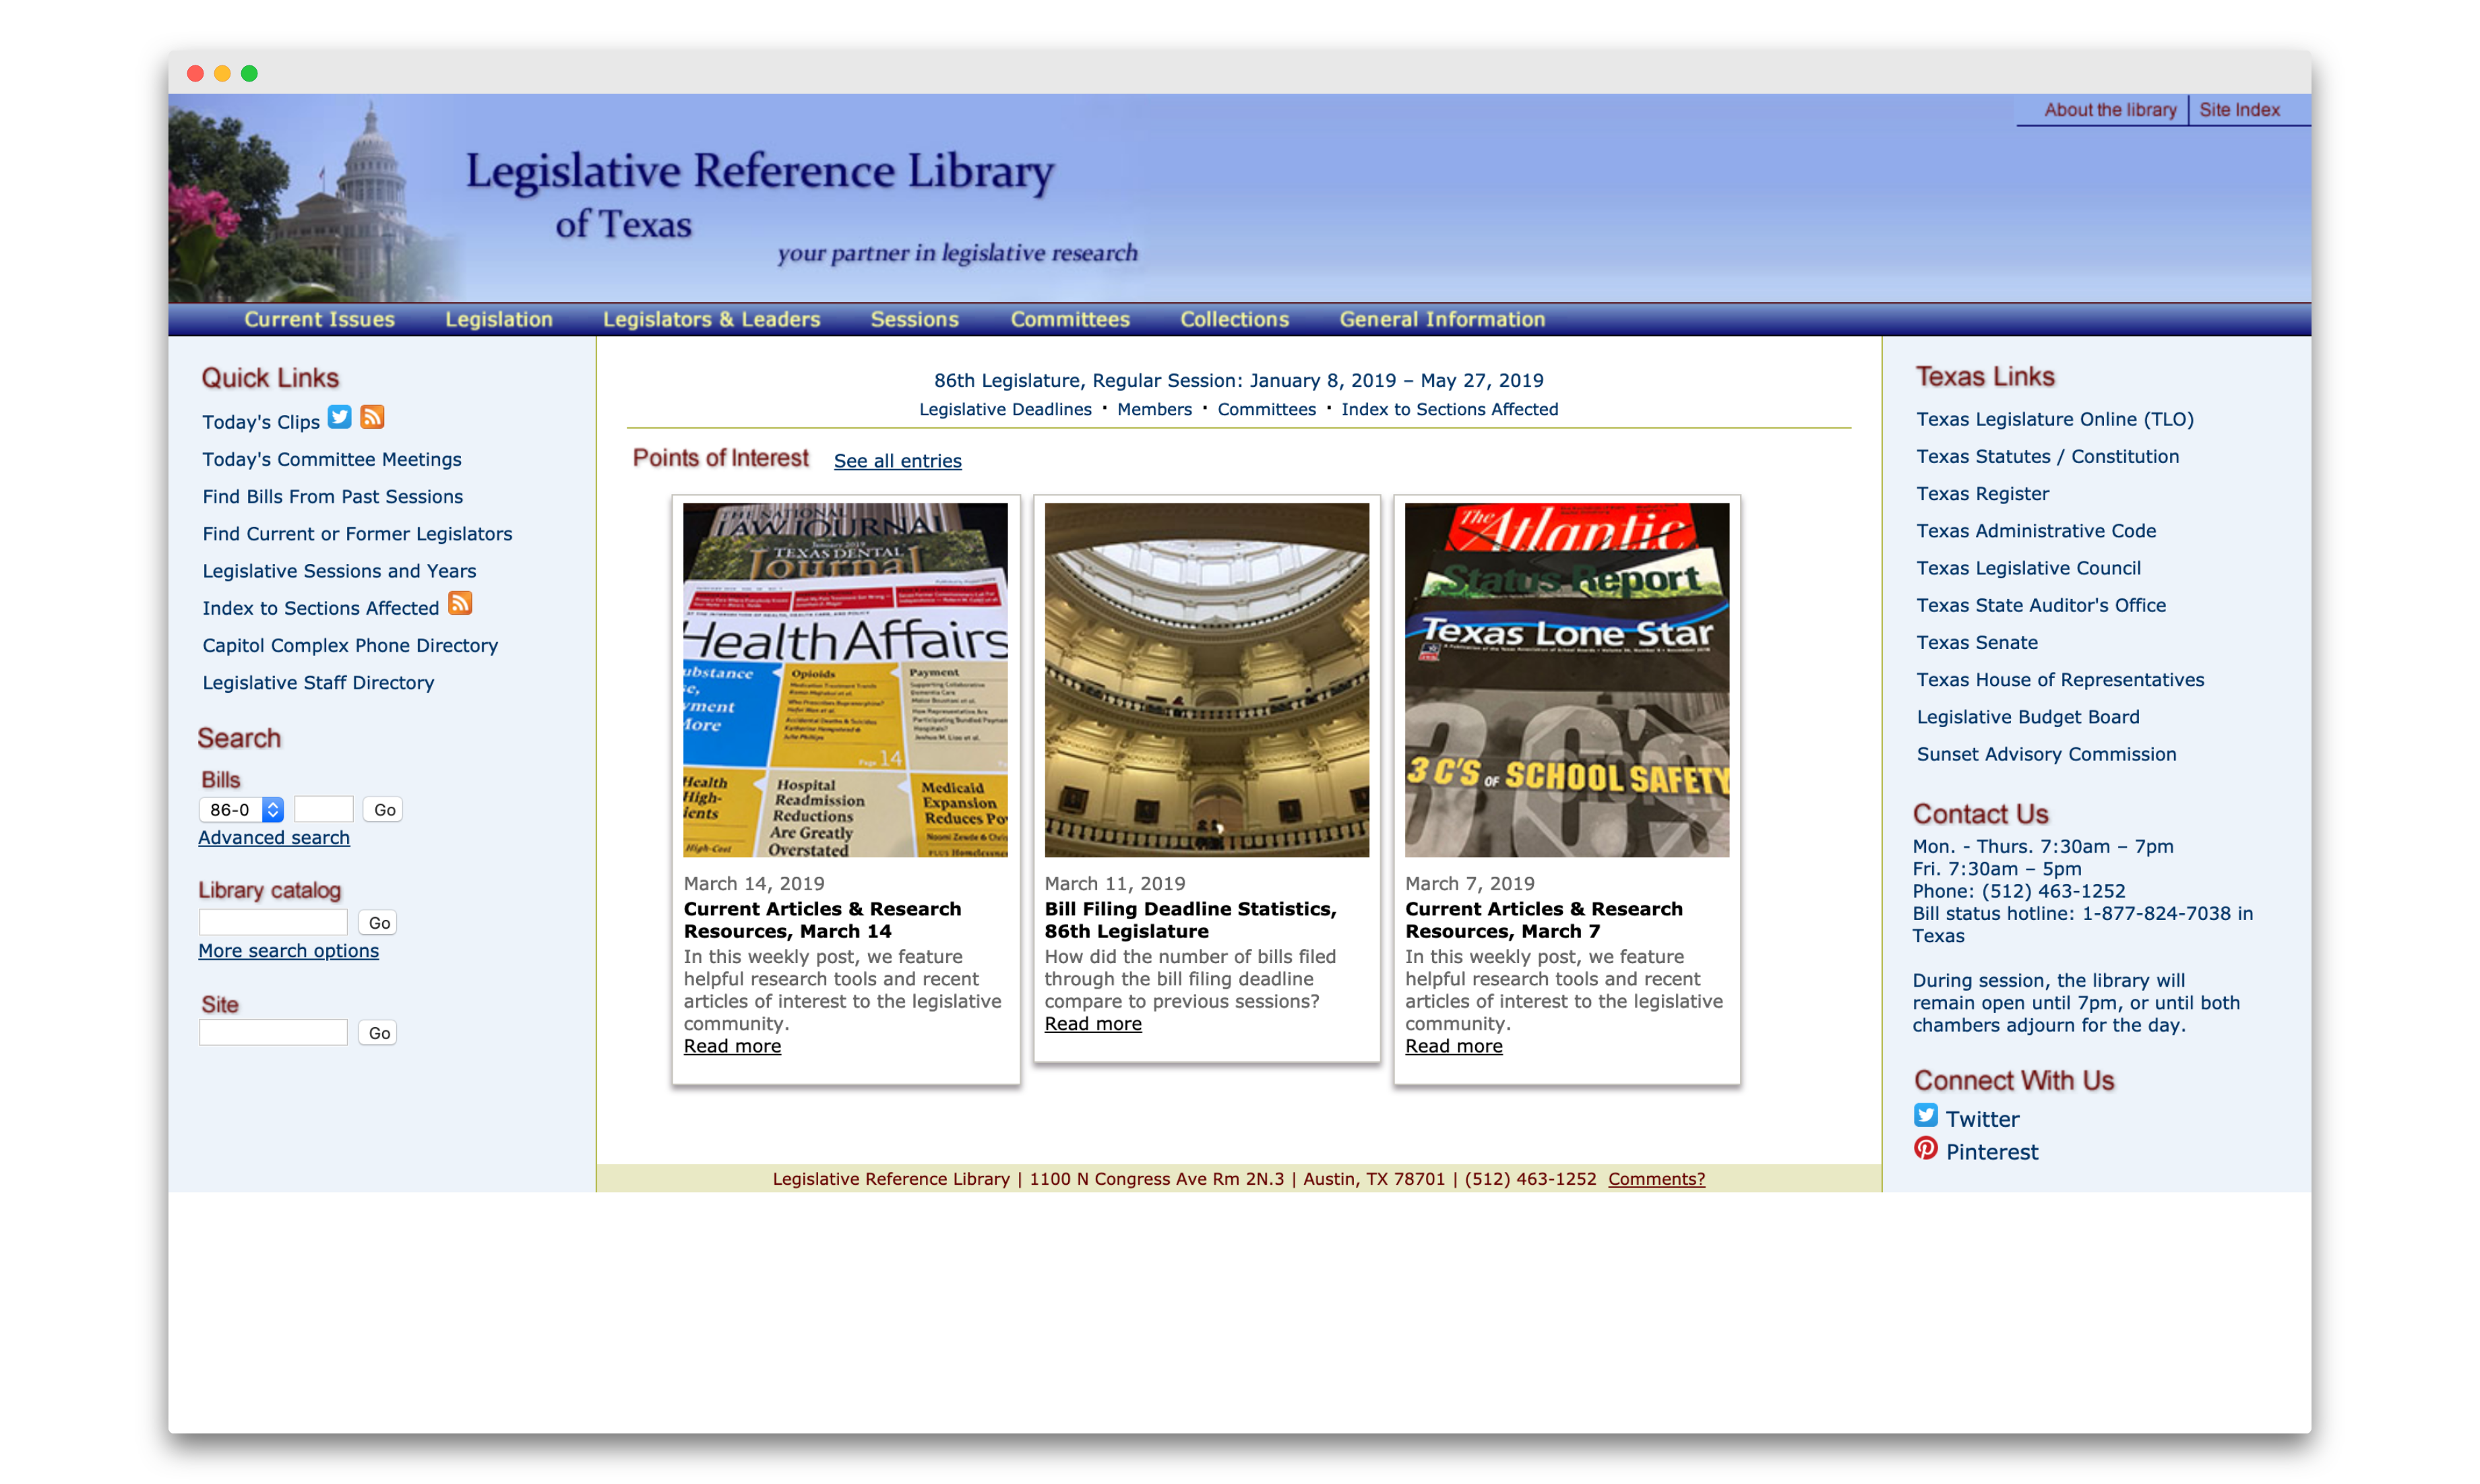Open Today's Clips link
This screenshot has width=2480, height=1484.
coord(261,422)
